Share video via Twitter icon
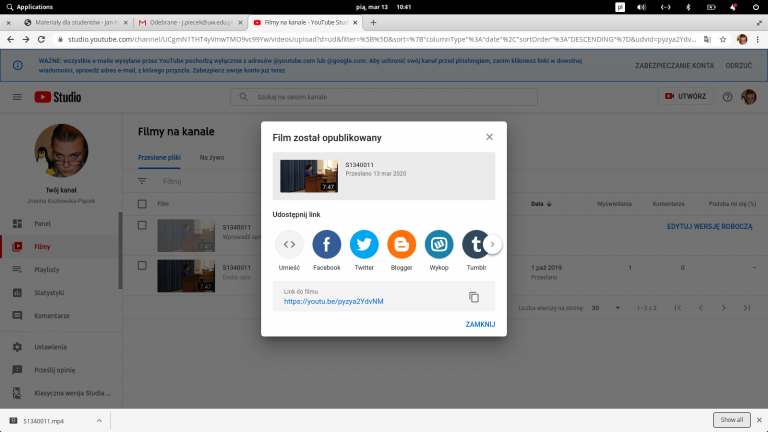 364,244
